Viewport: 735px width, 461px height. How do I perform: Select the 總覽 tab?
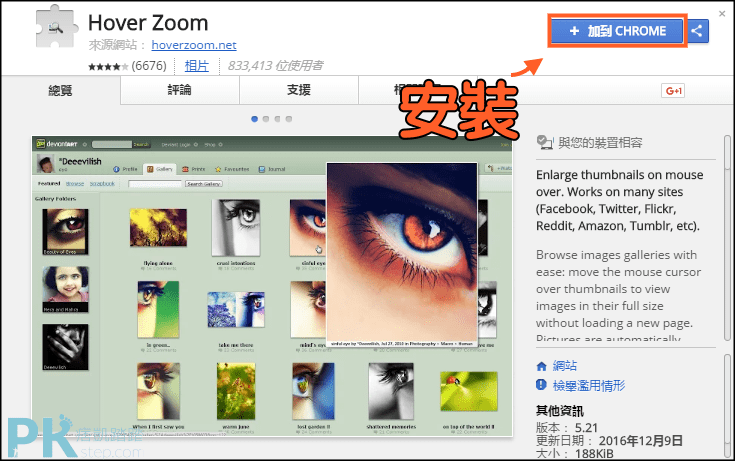60,90
